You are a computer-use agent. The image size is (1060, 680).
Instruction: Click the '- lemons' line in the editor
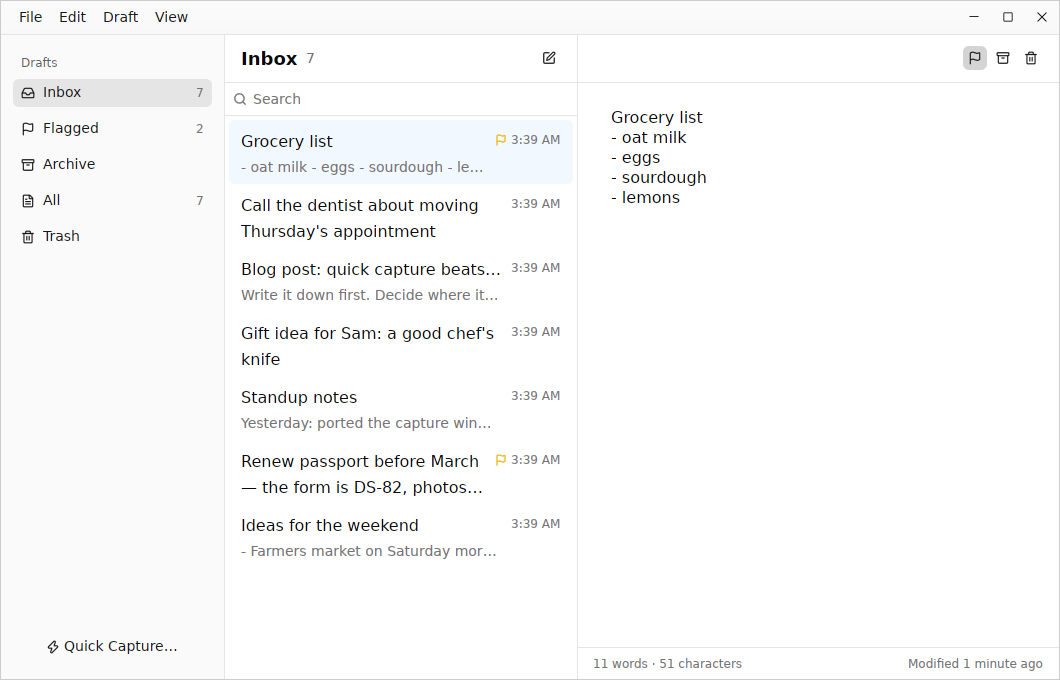pos(646,197)
